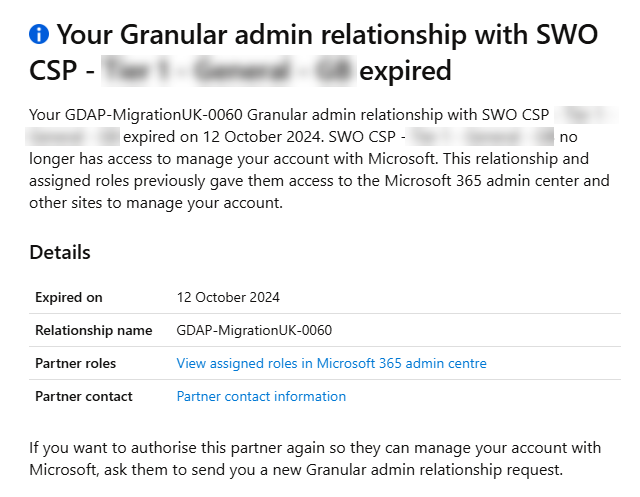Click the word expired in the main heading
The width and height of the screenshot is (640, 497).
pos(405,72)
